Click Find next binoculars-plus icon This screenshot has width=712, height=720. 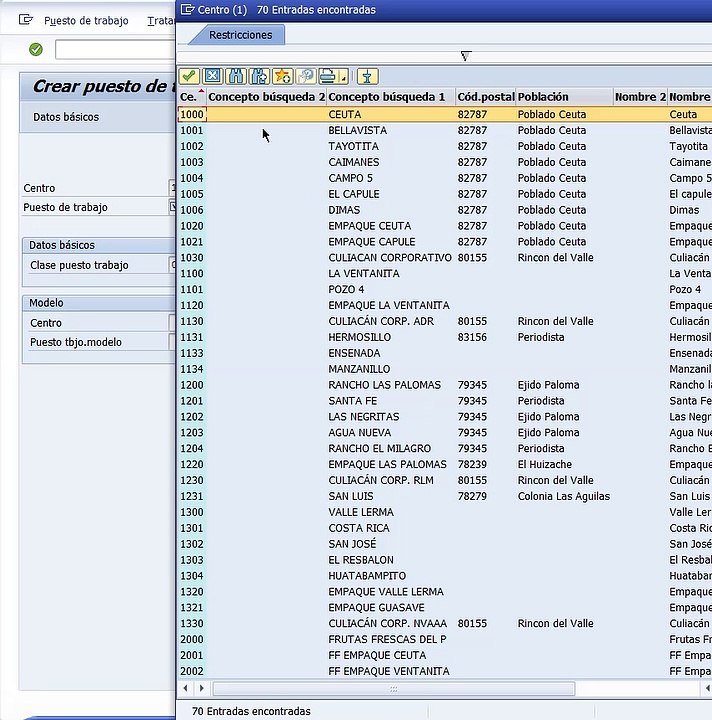(x=259, y=76)
